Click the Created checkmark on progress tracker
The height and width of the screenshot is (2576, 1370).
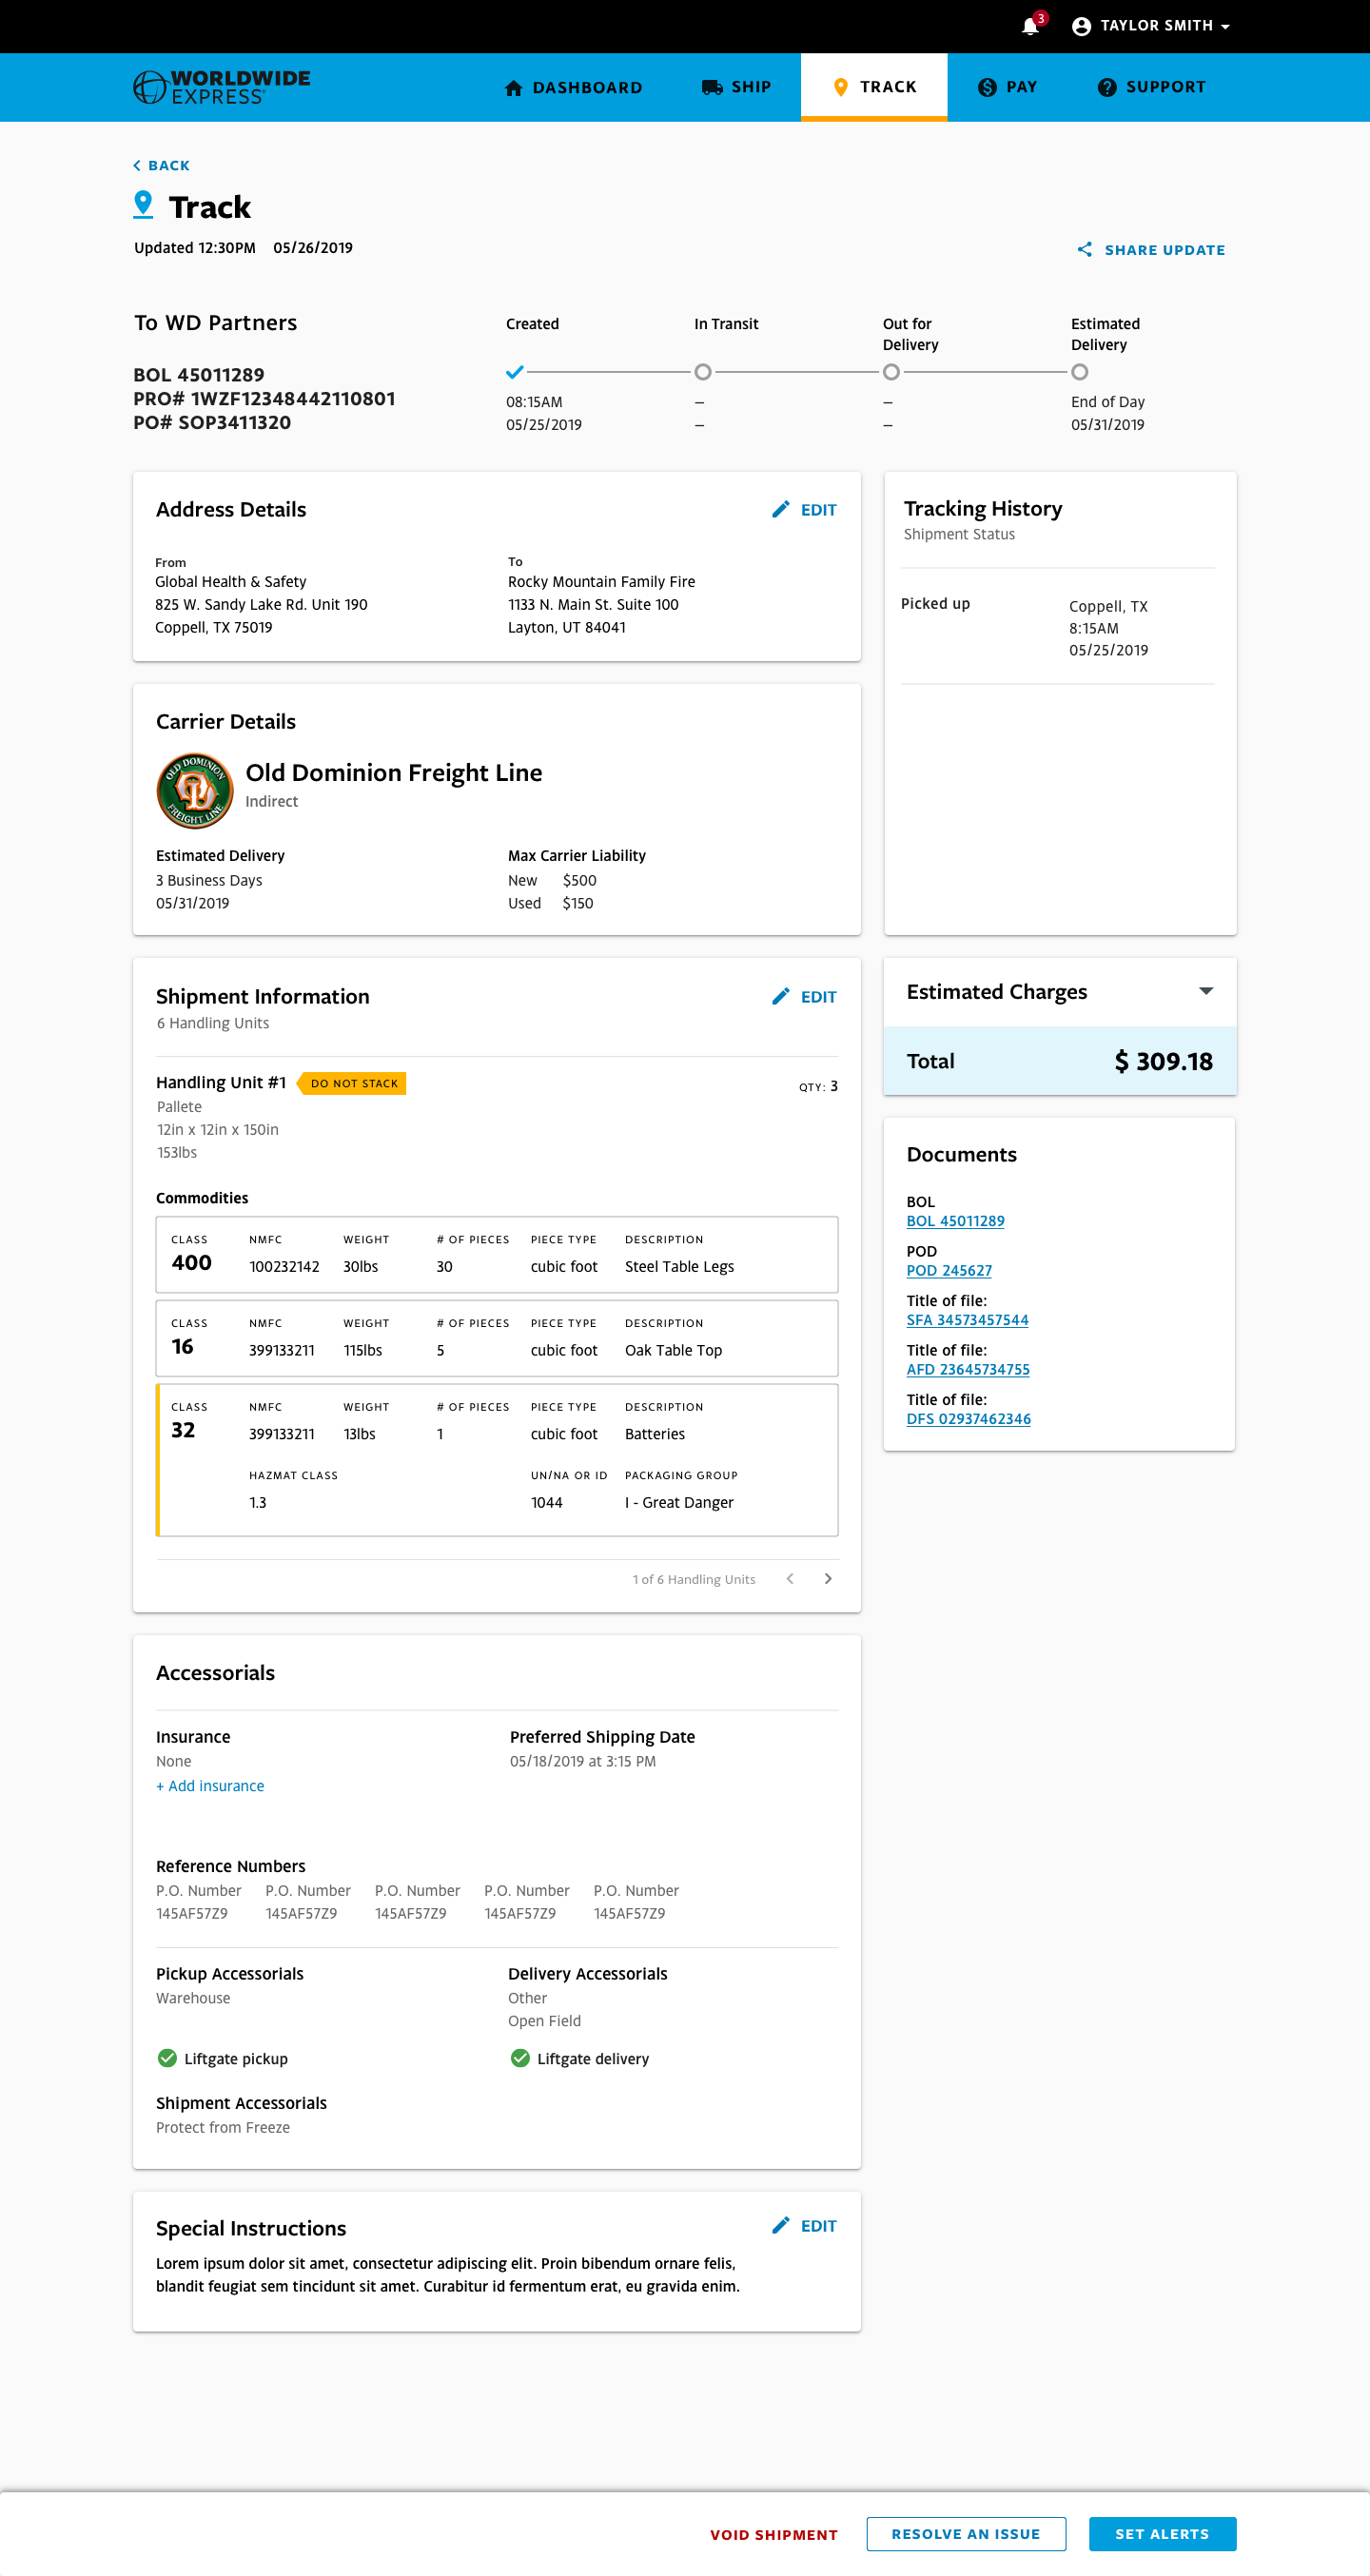coord(515,372)
